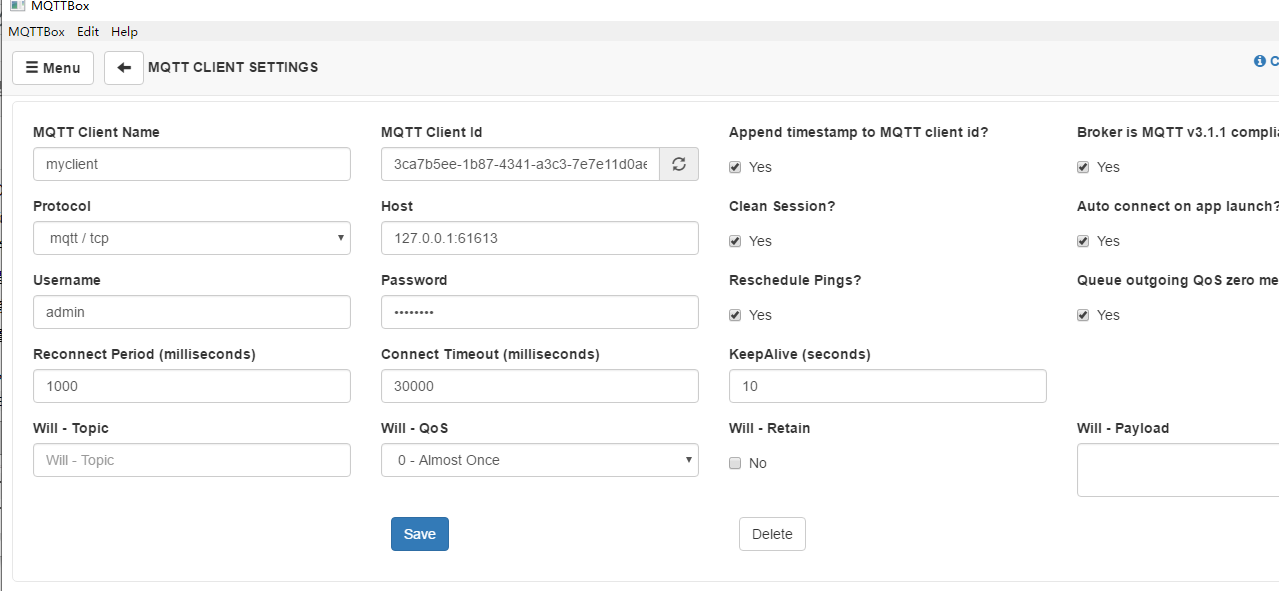Open the Protocol dropdown
Screen dimensions: 1279x591
coord(191,238)
